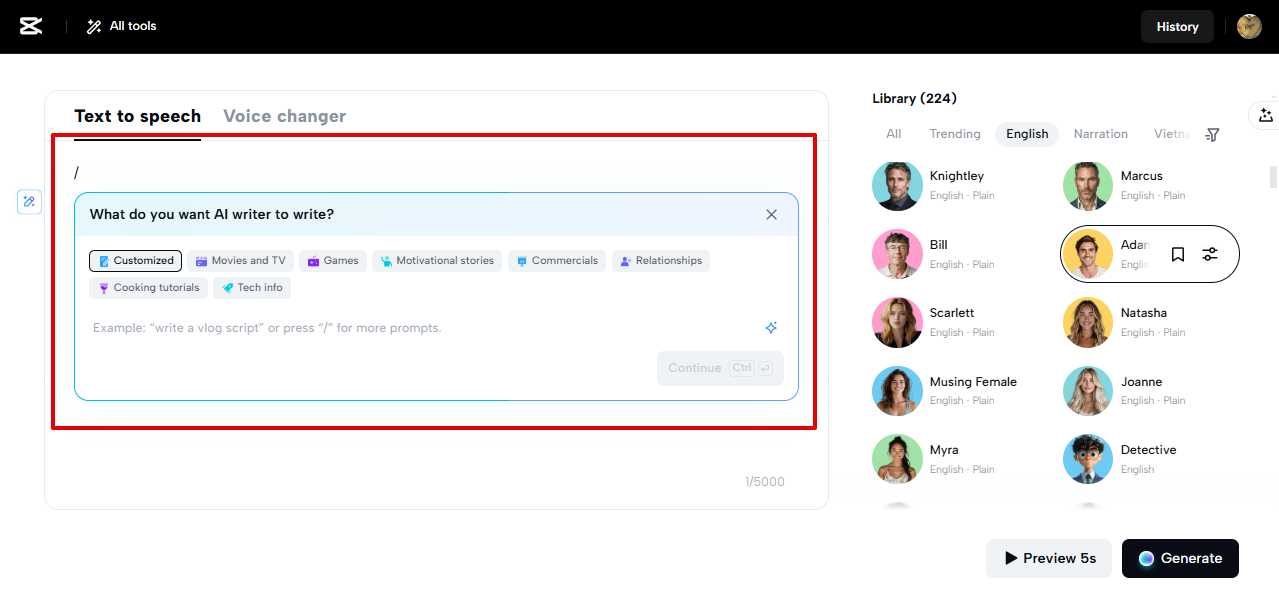Select the Relationships prompt category

coord(661,261)
